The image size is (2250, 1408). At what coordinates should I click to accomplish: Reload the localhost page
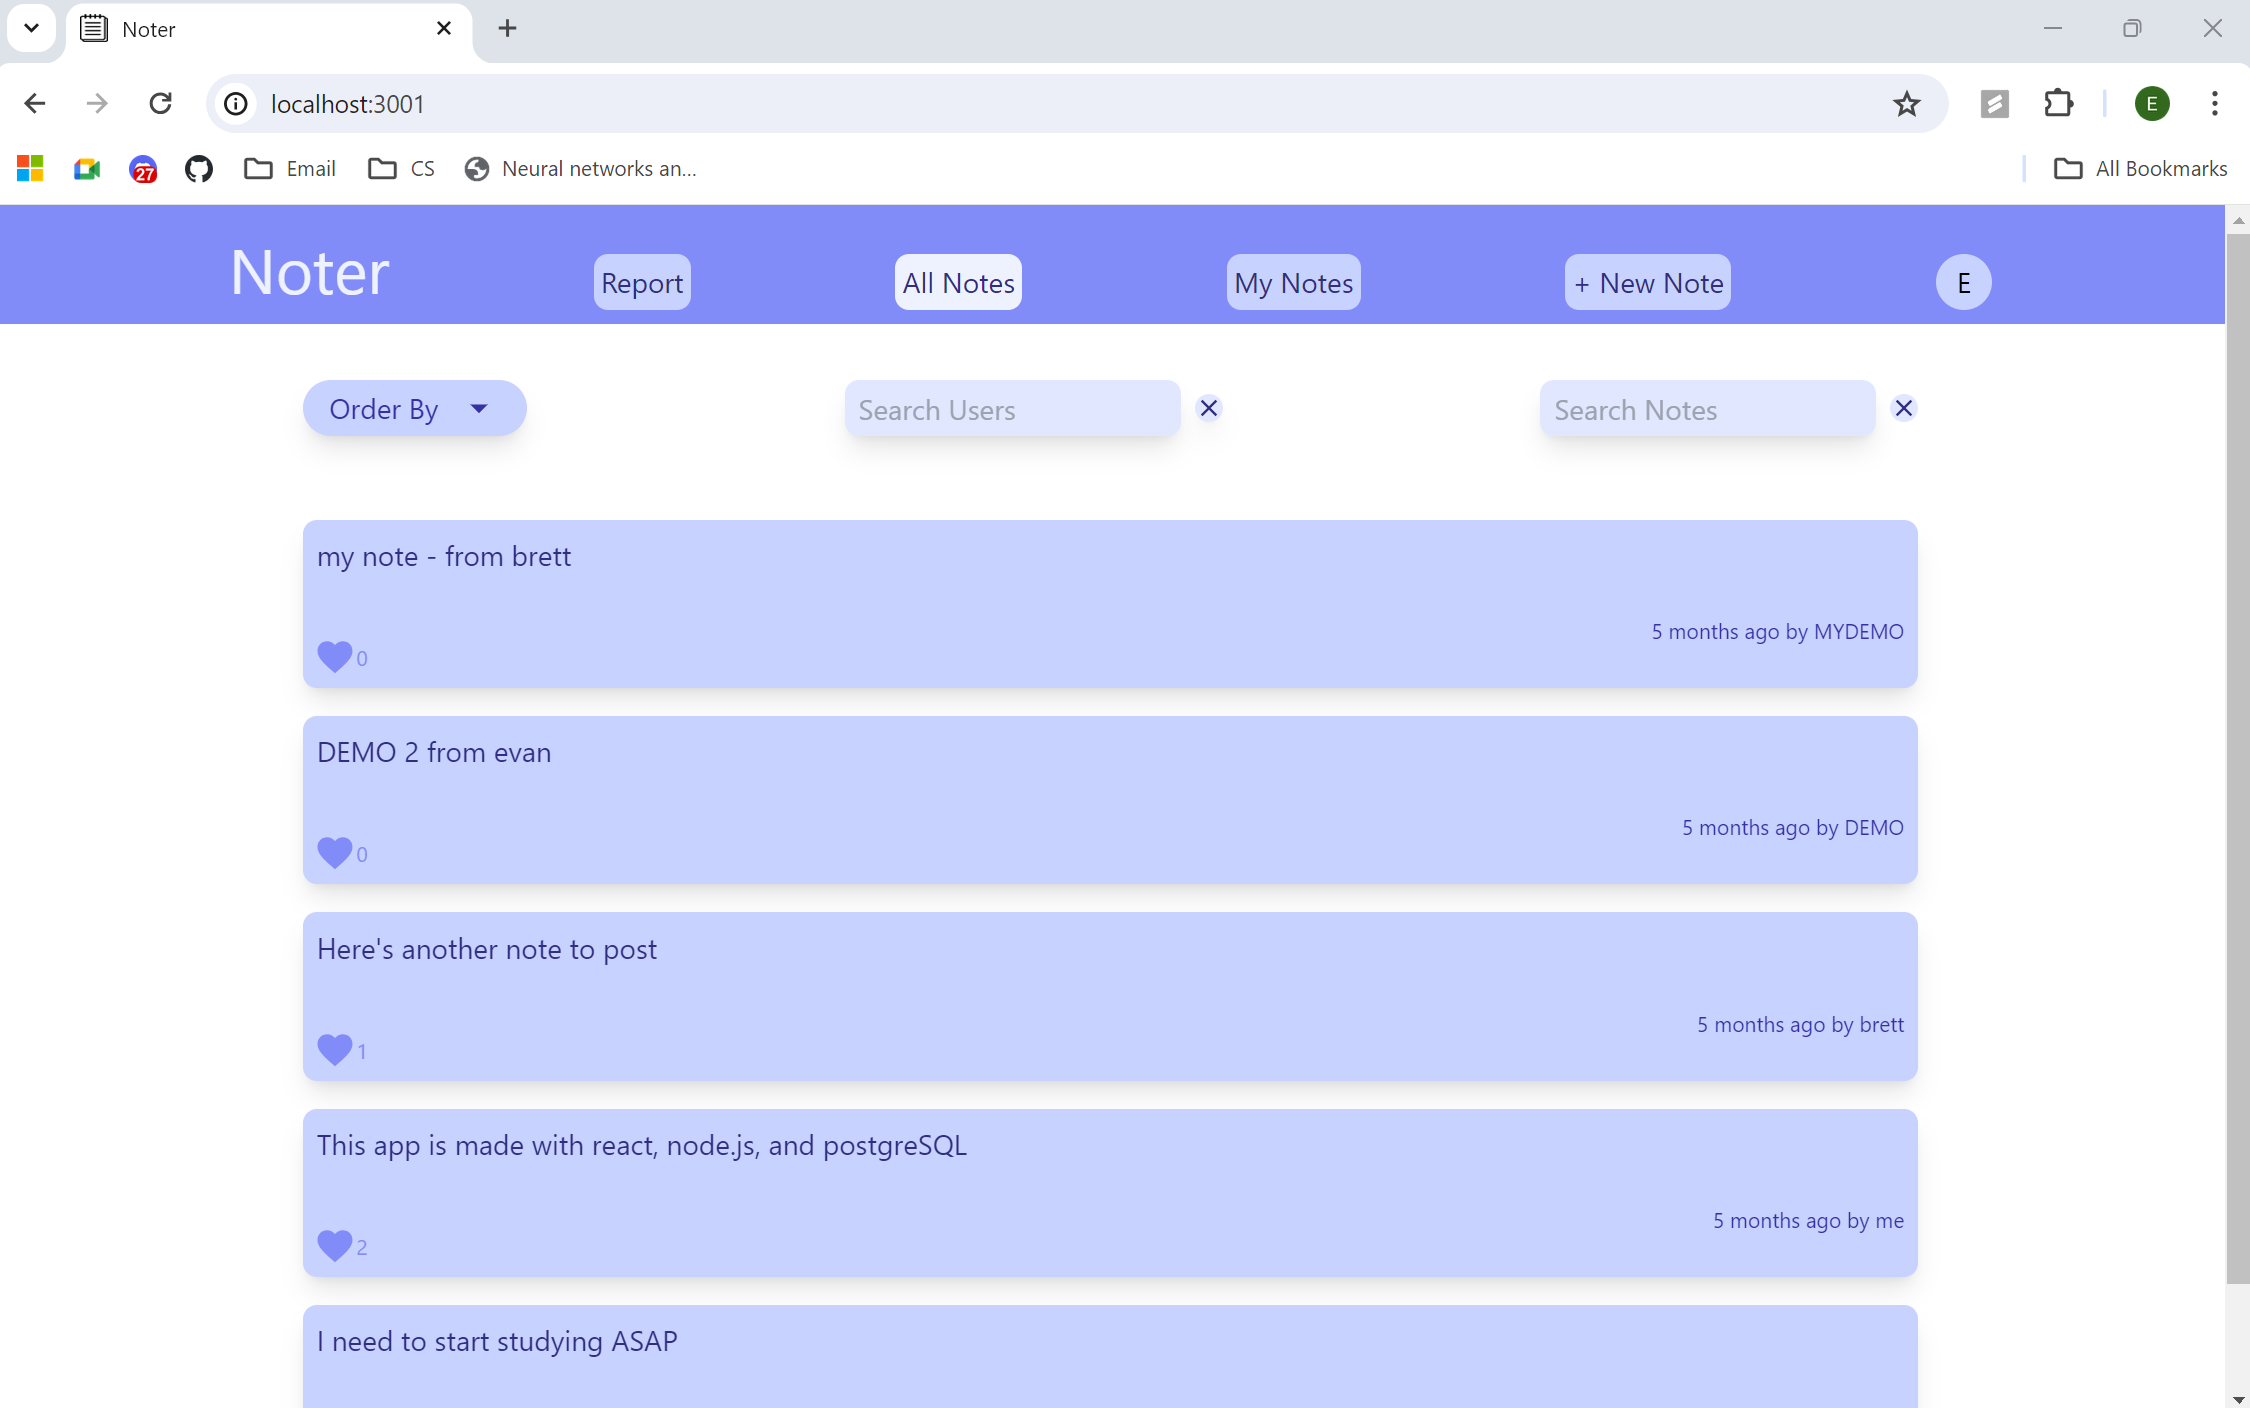[x=160, y=104]
